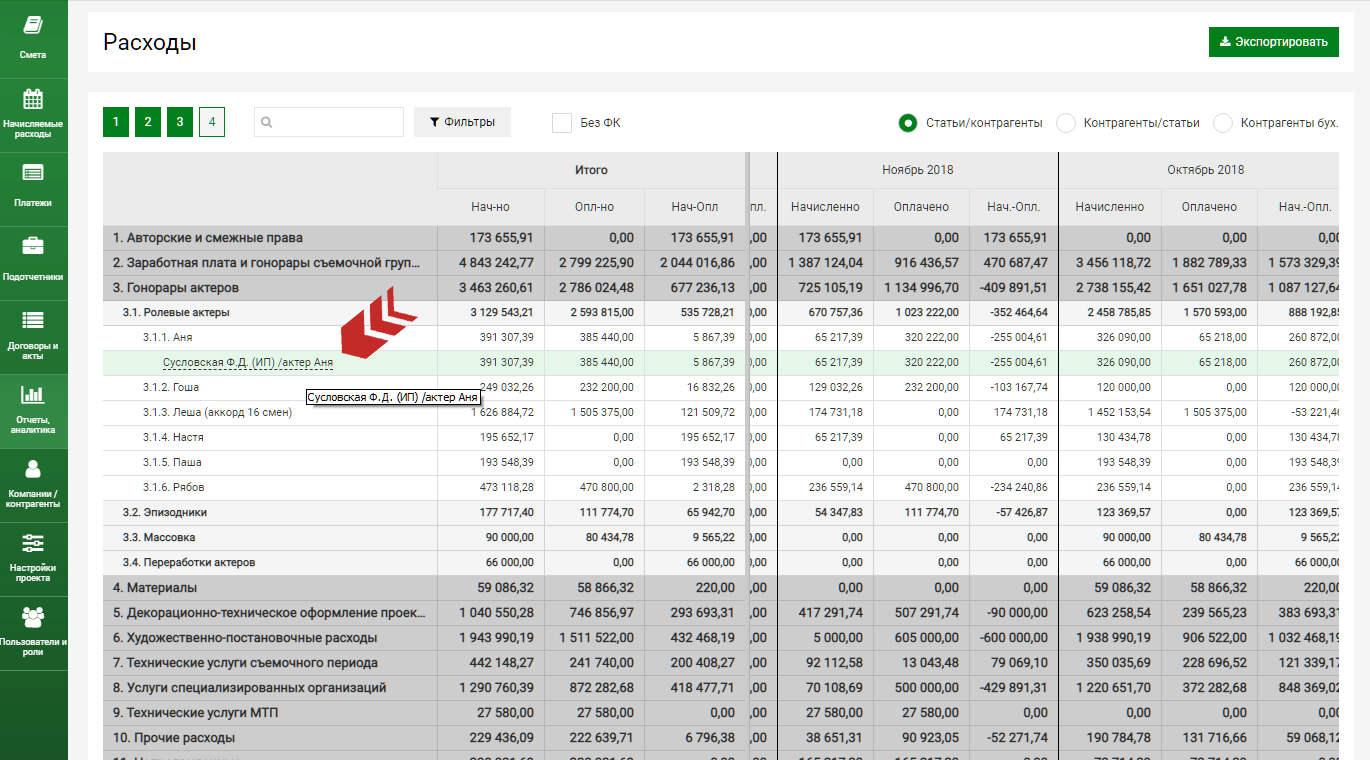This screenshot has width=1370, height=760.
Task: Open the Смета section icon
Action: 33,27
